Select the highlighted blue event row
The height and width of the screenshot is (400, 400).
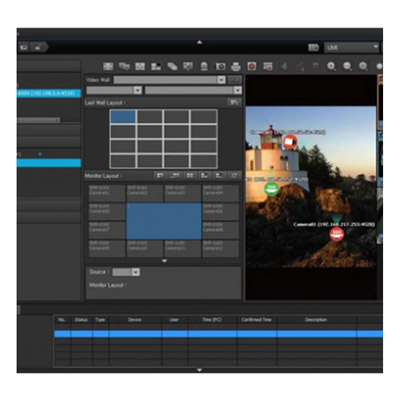[218, 334]
